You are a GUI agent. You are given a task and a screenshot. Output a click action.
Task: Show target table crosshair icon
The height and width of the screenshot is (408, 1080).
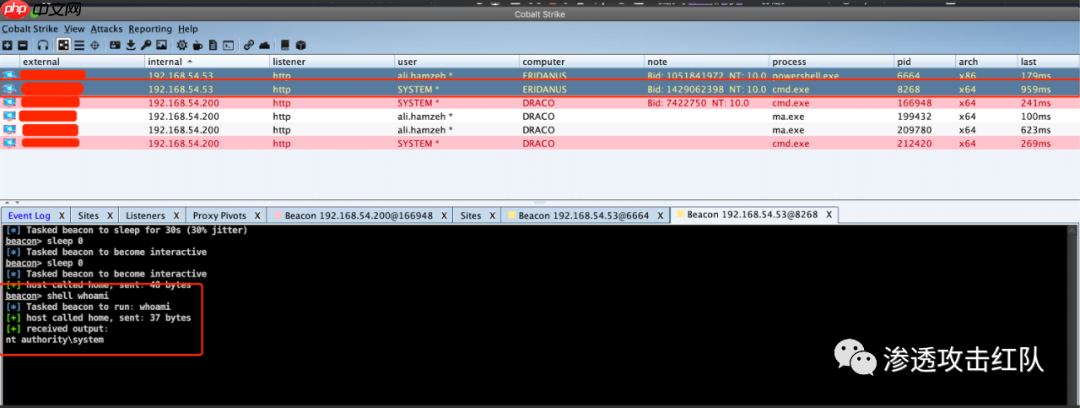coord(95,45)
